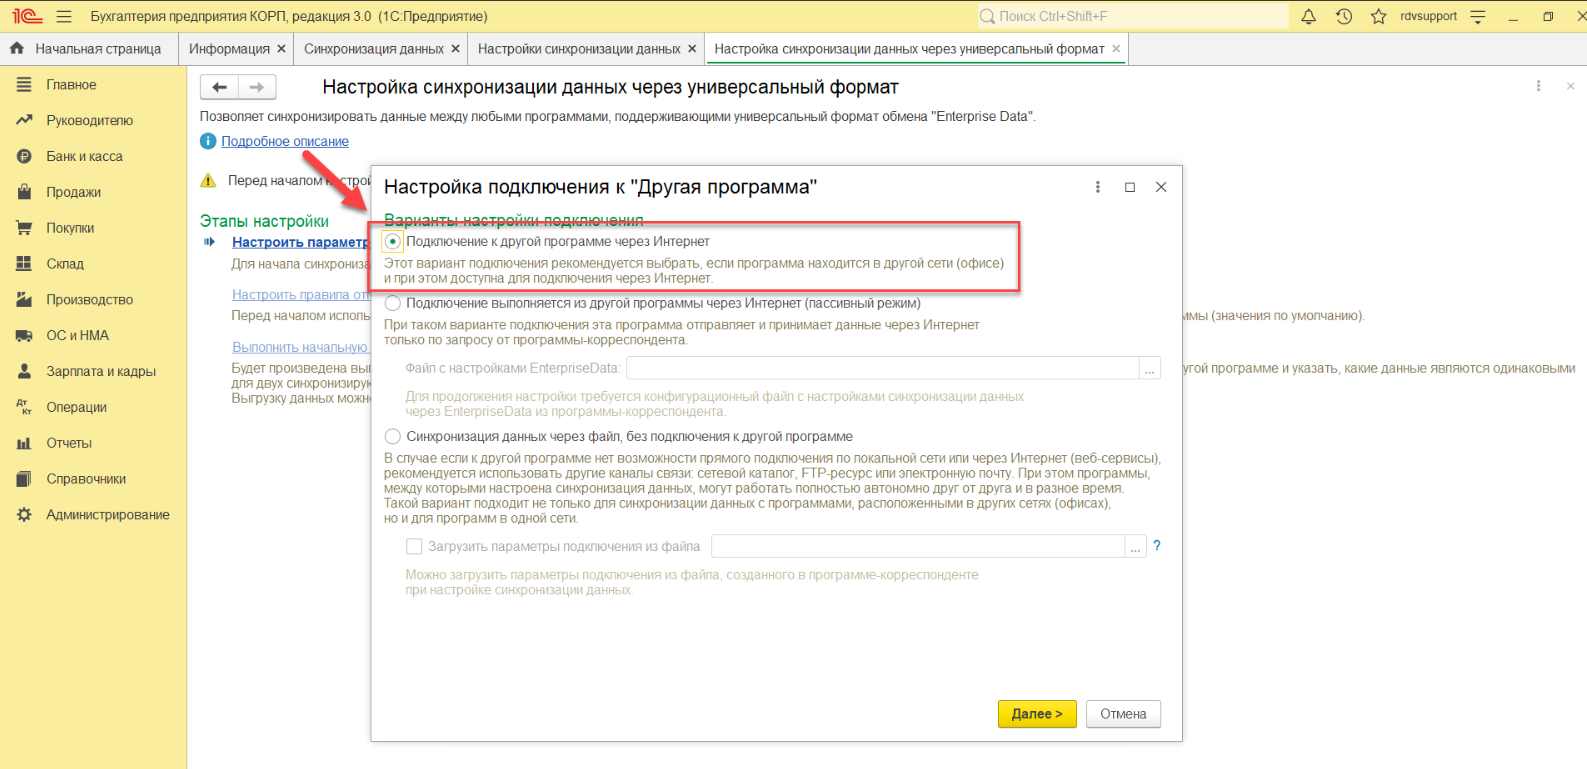Image resolution: width=1587 pixels, height=769 pixels.
Task: Click Настроить параметры link
Action: [300, 242]
